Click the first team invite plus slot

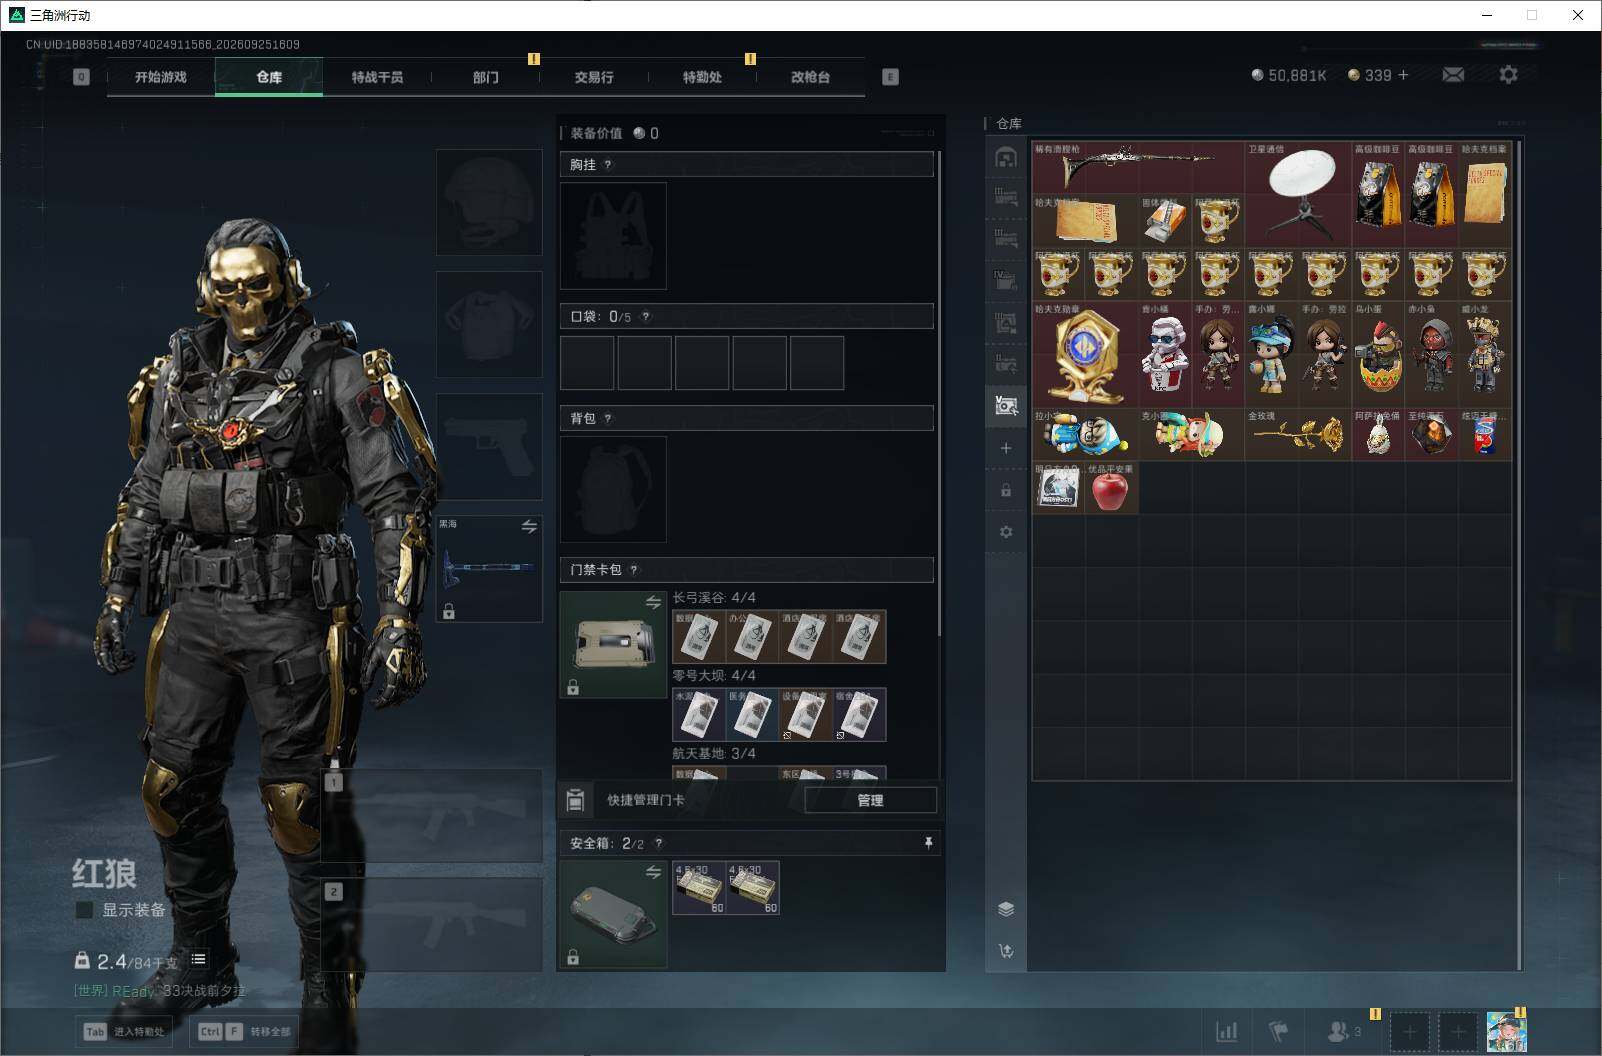click(1409, 1031)
